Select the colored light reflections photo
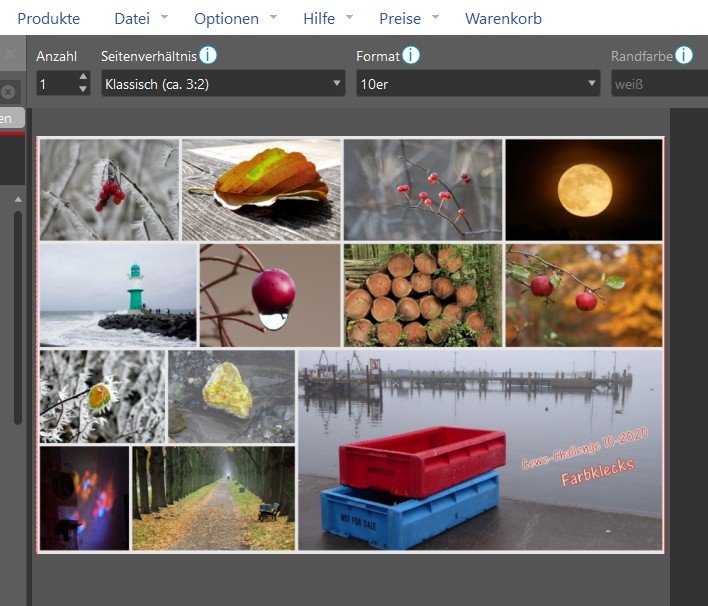This screenshot has width=708, height=606. pos(84,498)
